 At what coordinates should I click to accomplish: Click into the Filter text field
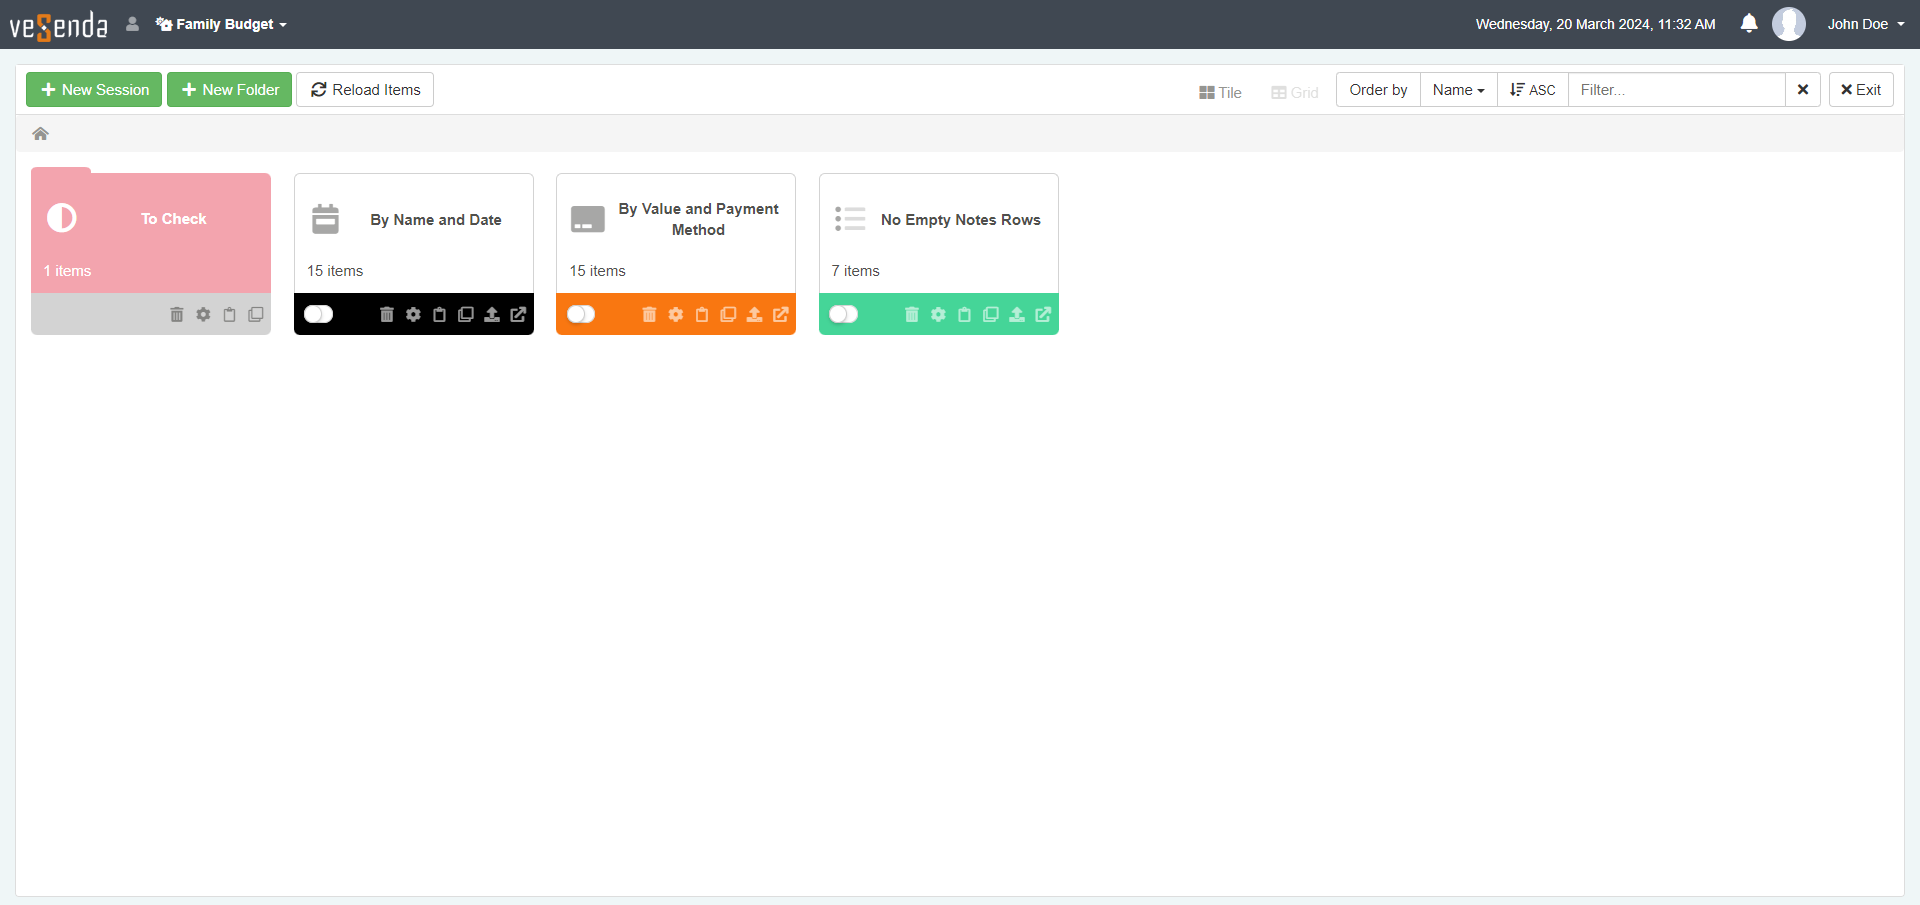pos(1676,90)
